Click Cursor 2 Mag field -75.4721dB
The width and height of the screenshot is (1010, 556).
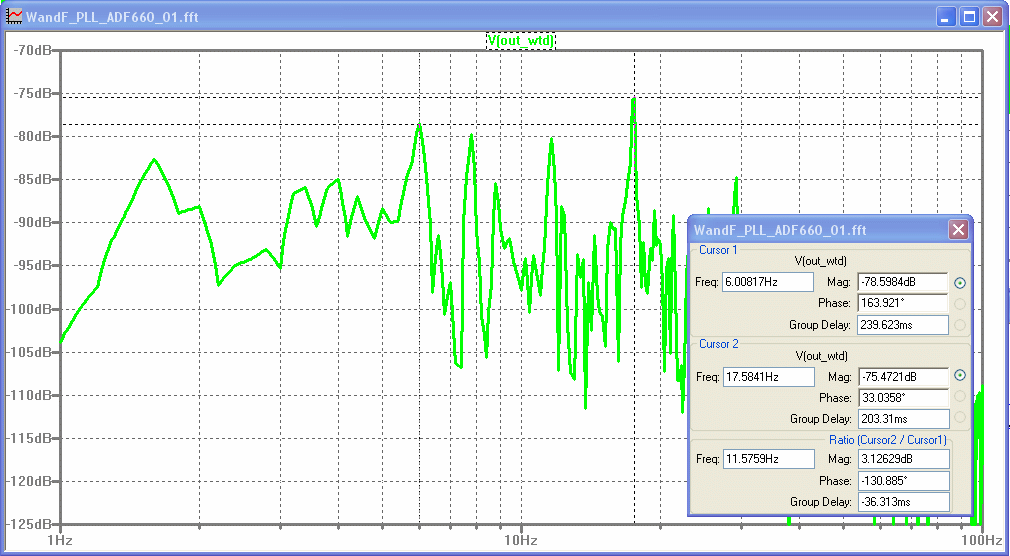[x=903, y=376]
